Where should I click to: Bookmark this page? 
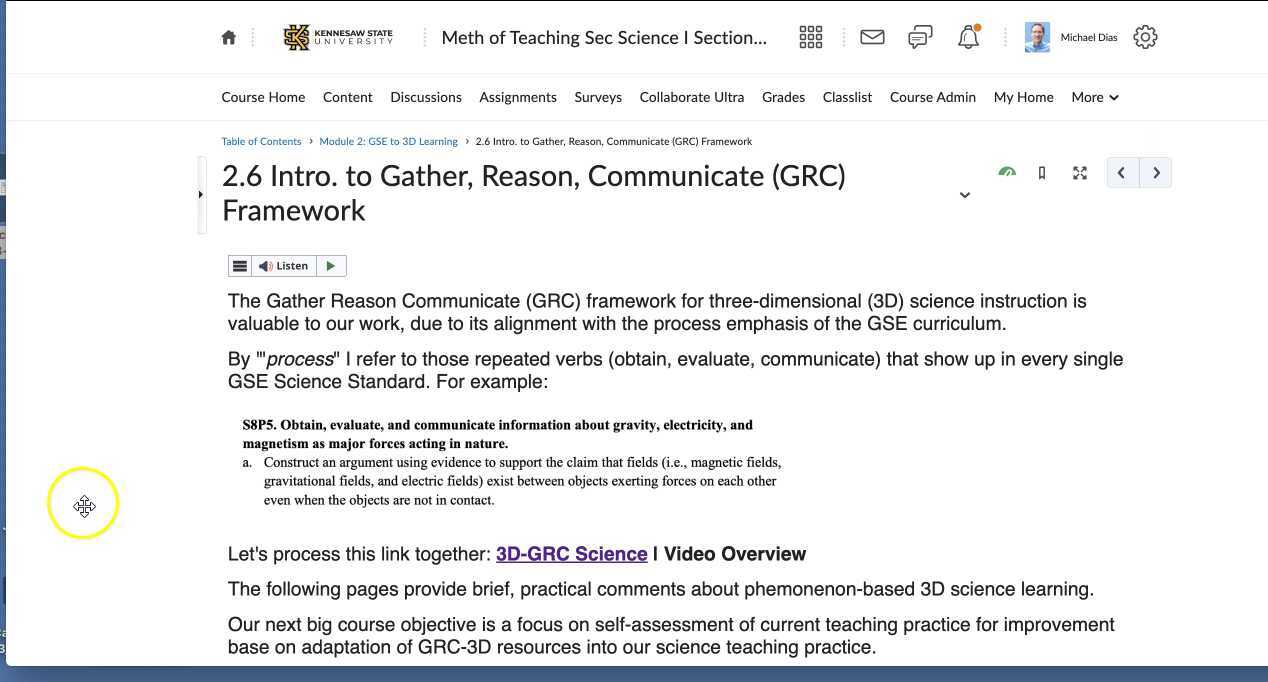(x=1041, y=172)
